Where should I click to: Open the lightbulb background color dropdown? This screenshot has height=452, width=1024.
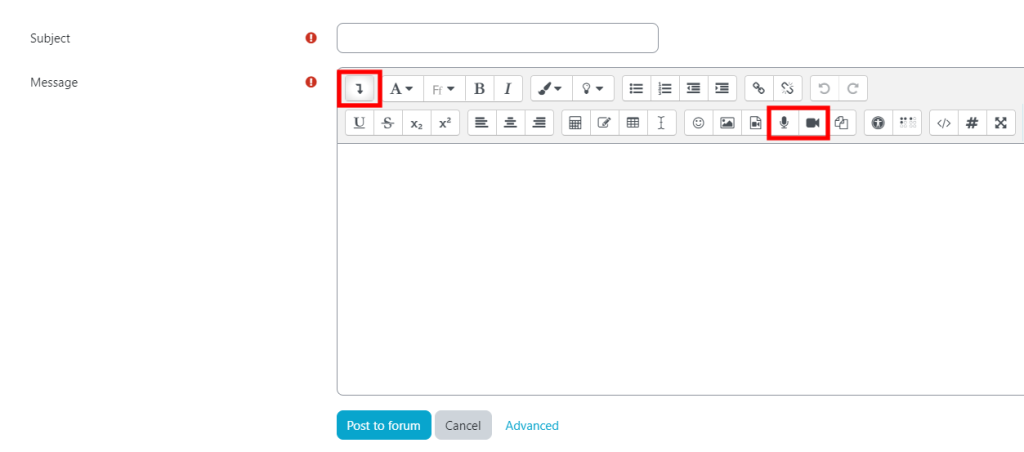[x=593, y=89]
